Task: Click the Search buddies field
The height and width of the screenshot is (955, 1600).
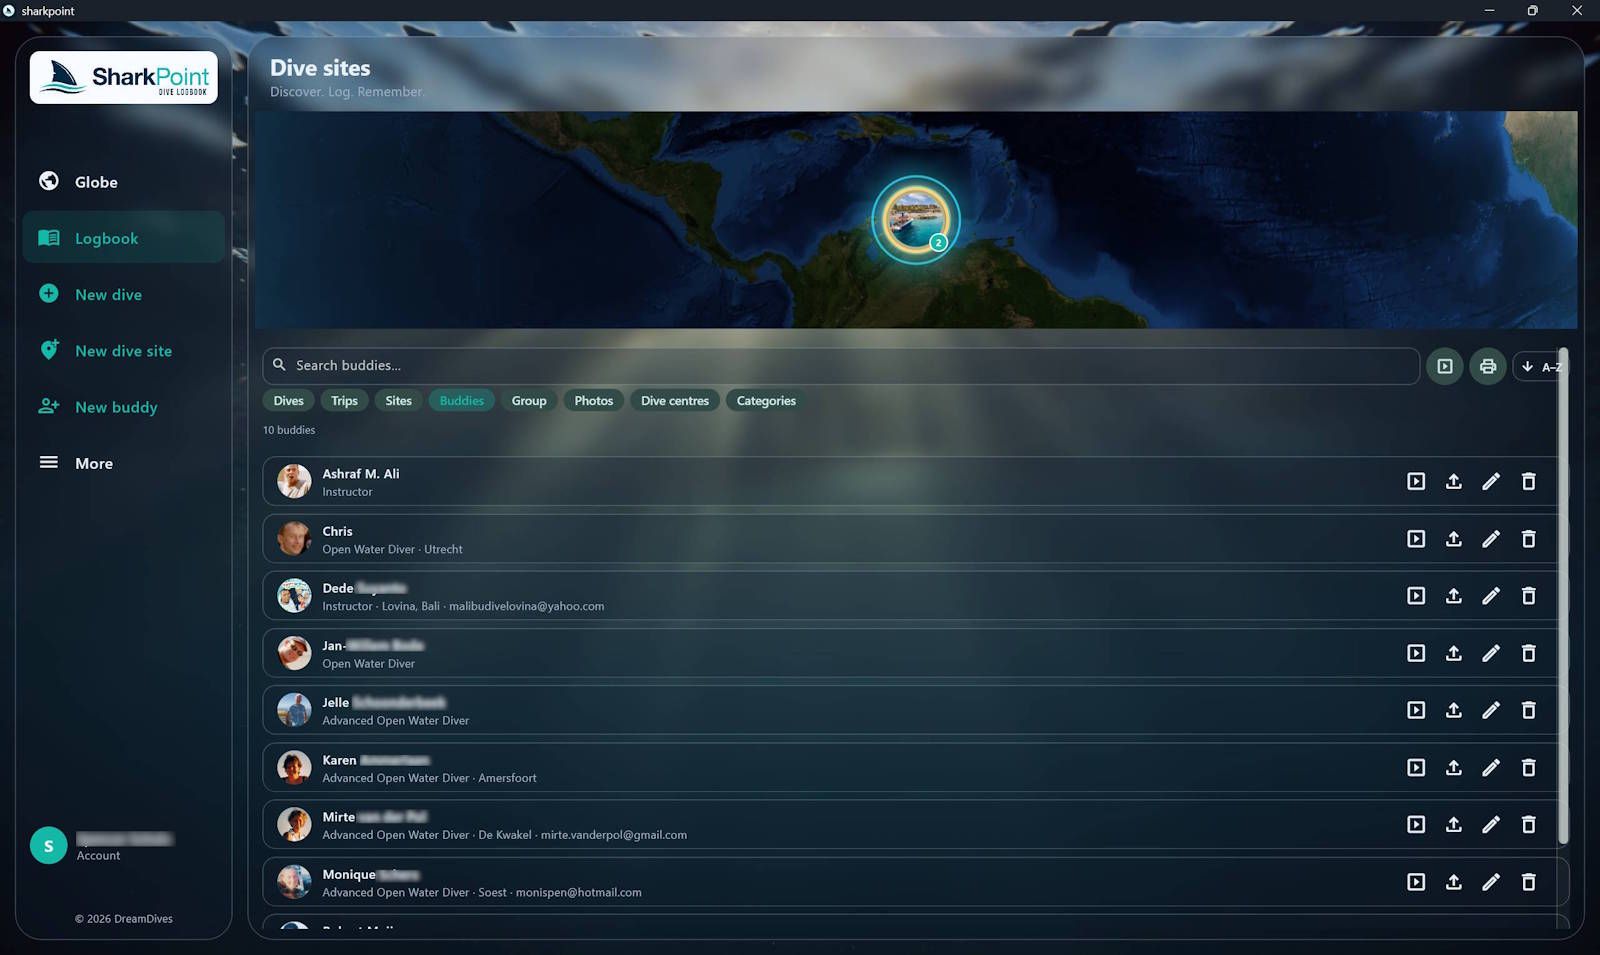Action: click(x=840, y=366)
